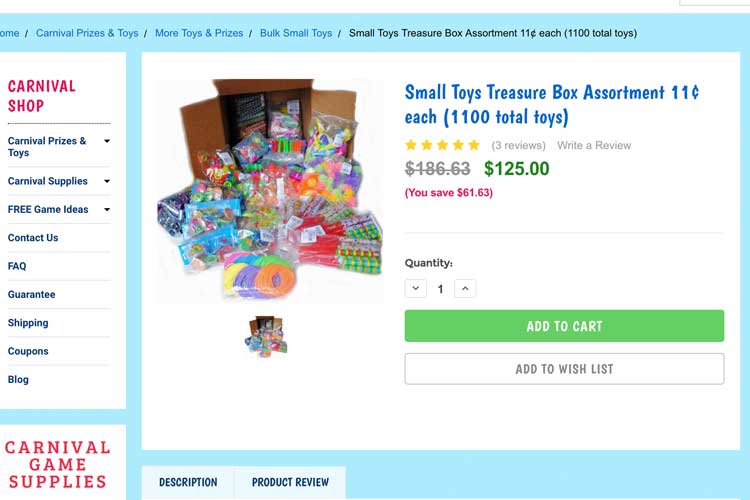Image resolution: width=750 pixels, height=500 pixels.
Task: Open the Product Review tab
Action: (x=290, y=482)
